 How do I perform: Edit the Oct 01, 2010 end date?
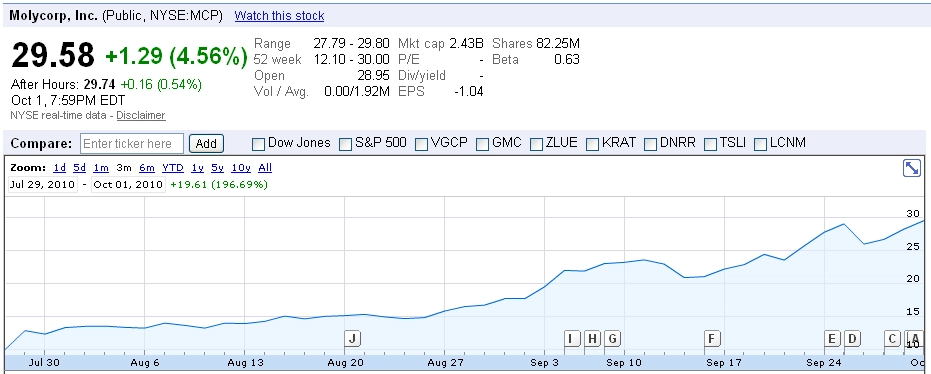(x=128, y=185)
